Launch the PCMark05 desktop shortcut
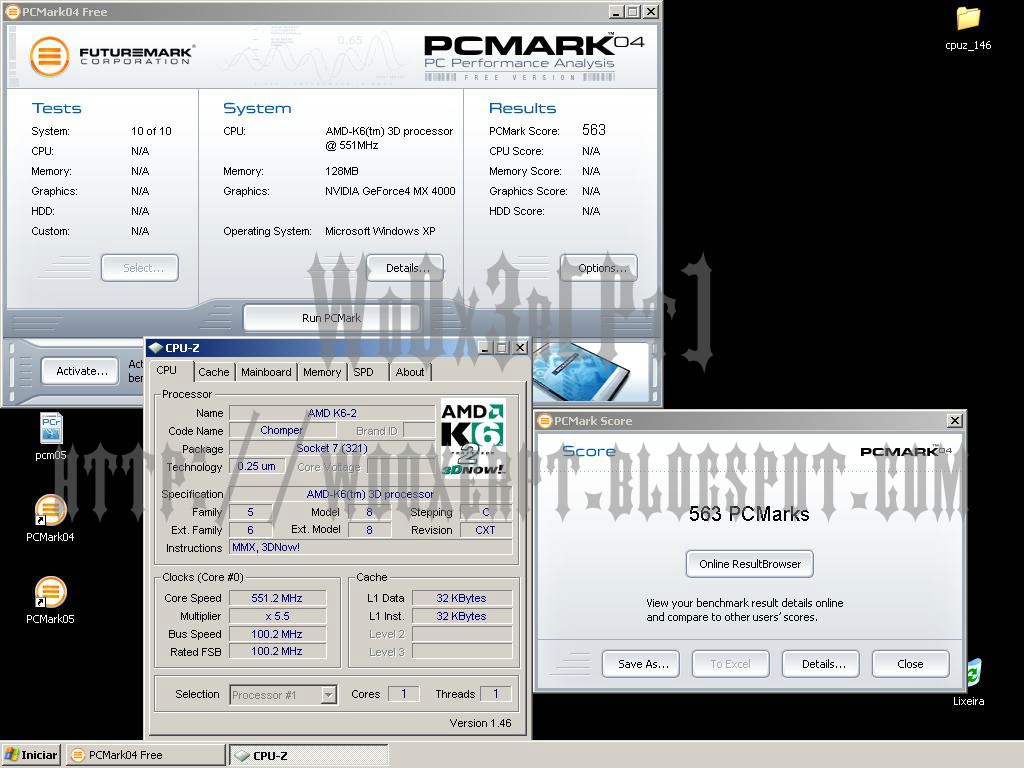1024x768 pixels. pyautogui.click(x=50, y=600)
